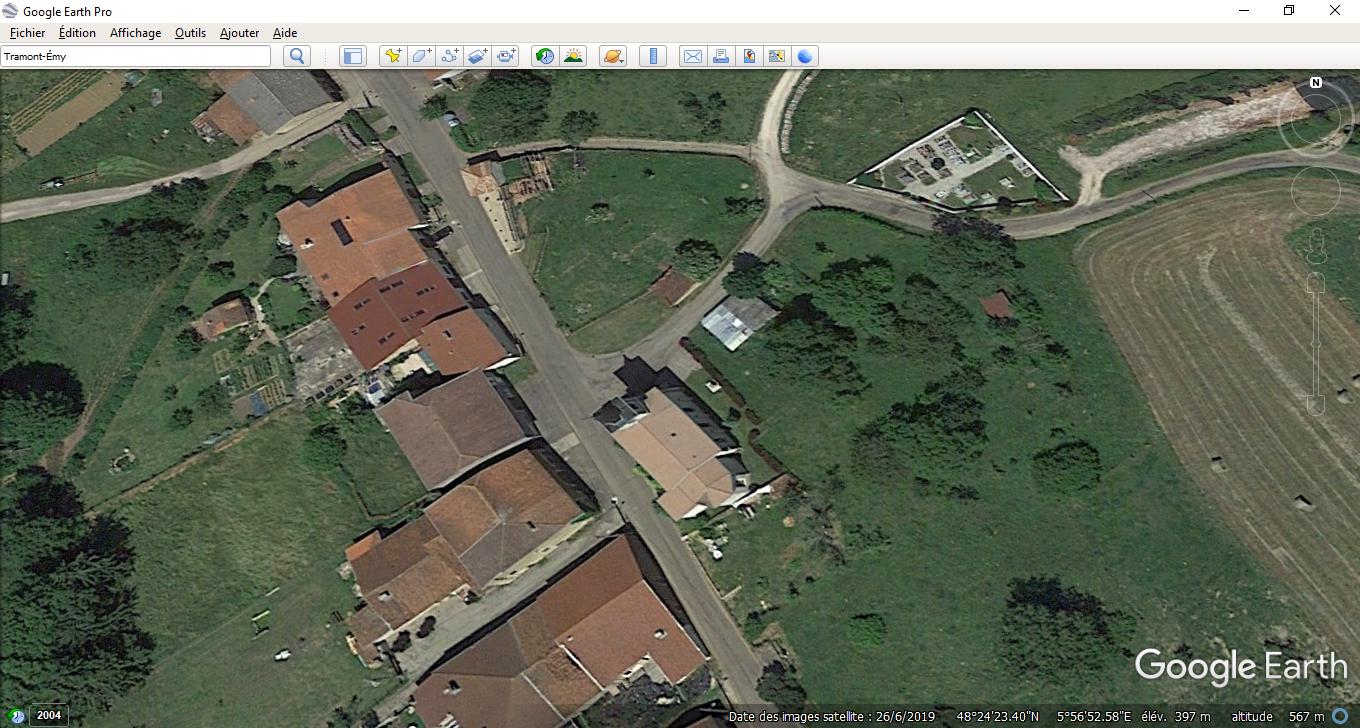
Task: Click the email envelope icon
Action: tap(692, 56)
